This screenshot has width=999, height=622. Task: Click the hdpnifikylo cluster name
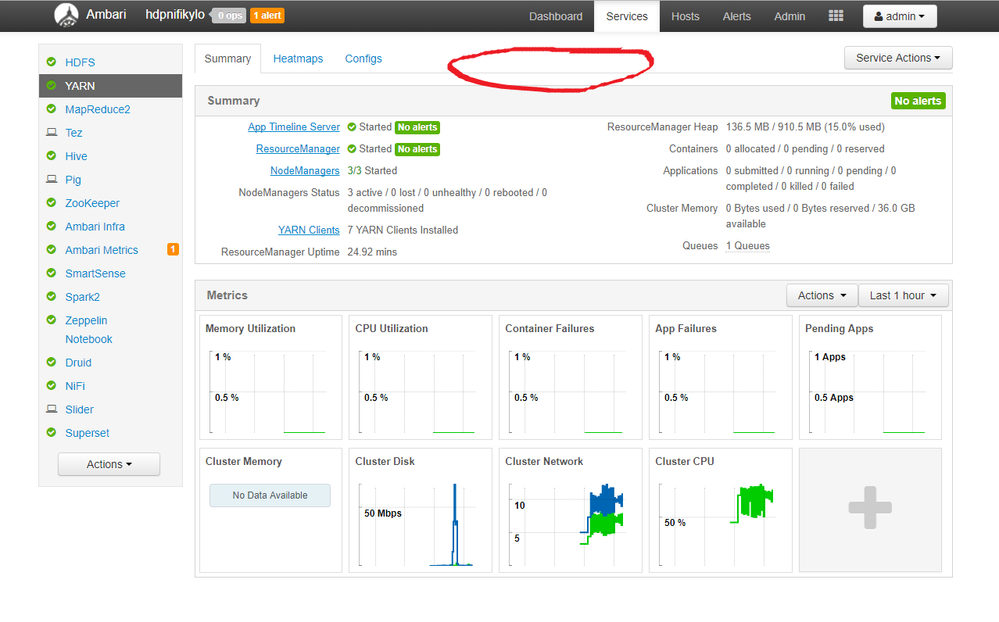[x=175, y=15]
